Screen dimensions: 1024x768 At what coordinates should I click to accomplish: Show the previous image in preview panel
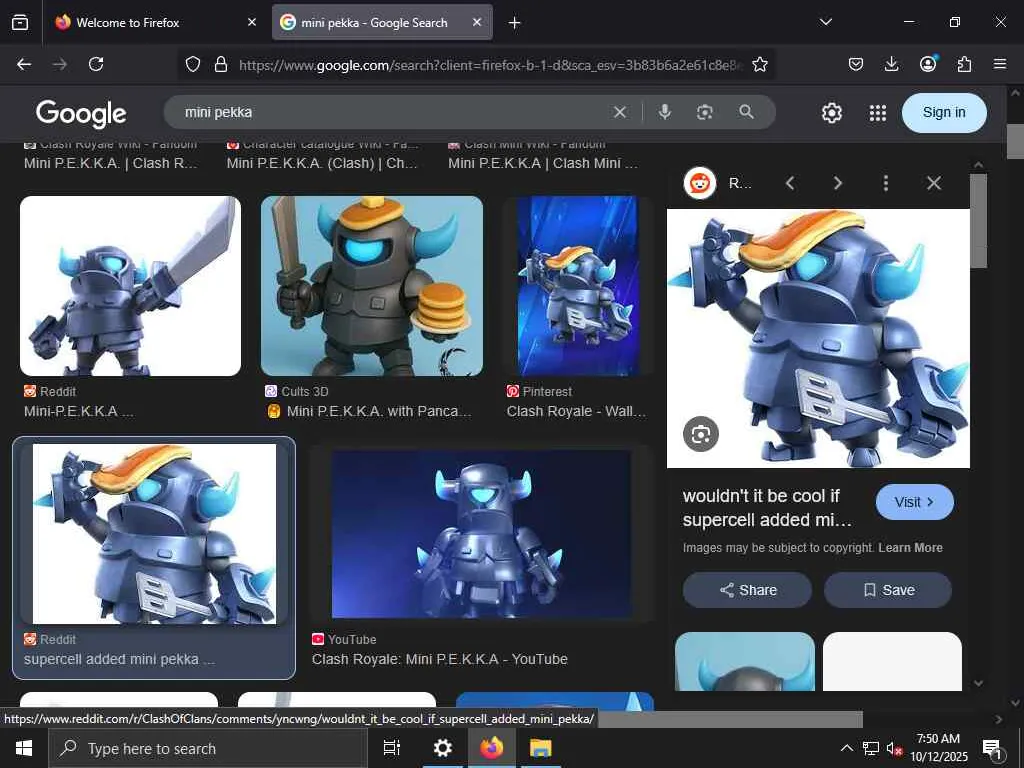[x=790, y=184]
